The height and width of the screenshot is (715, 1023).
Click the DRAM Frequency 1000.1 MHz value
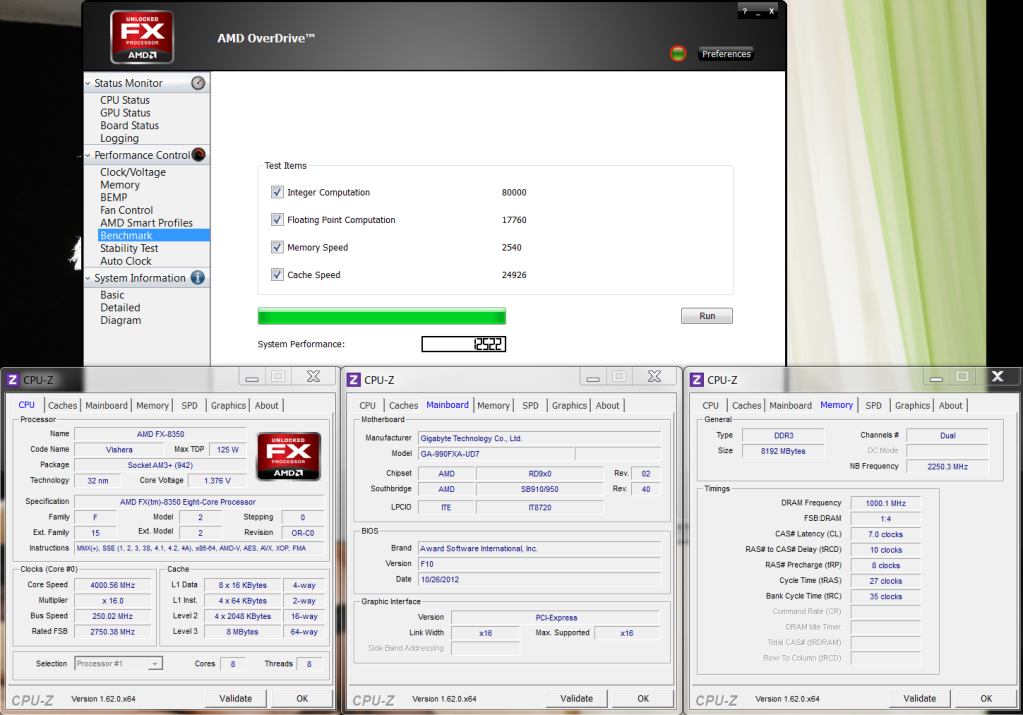pos(885,503)
